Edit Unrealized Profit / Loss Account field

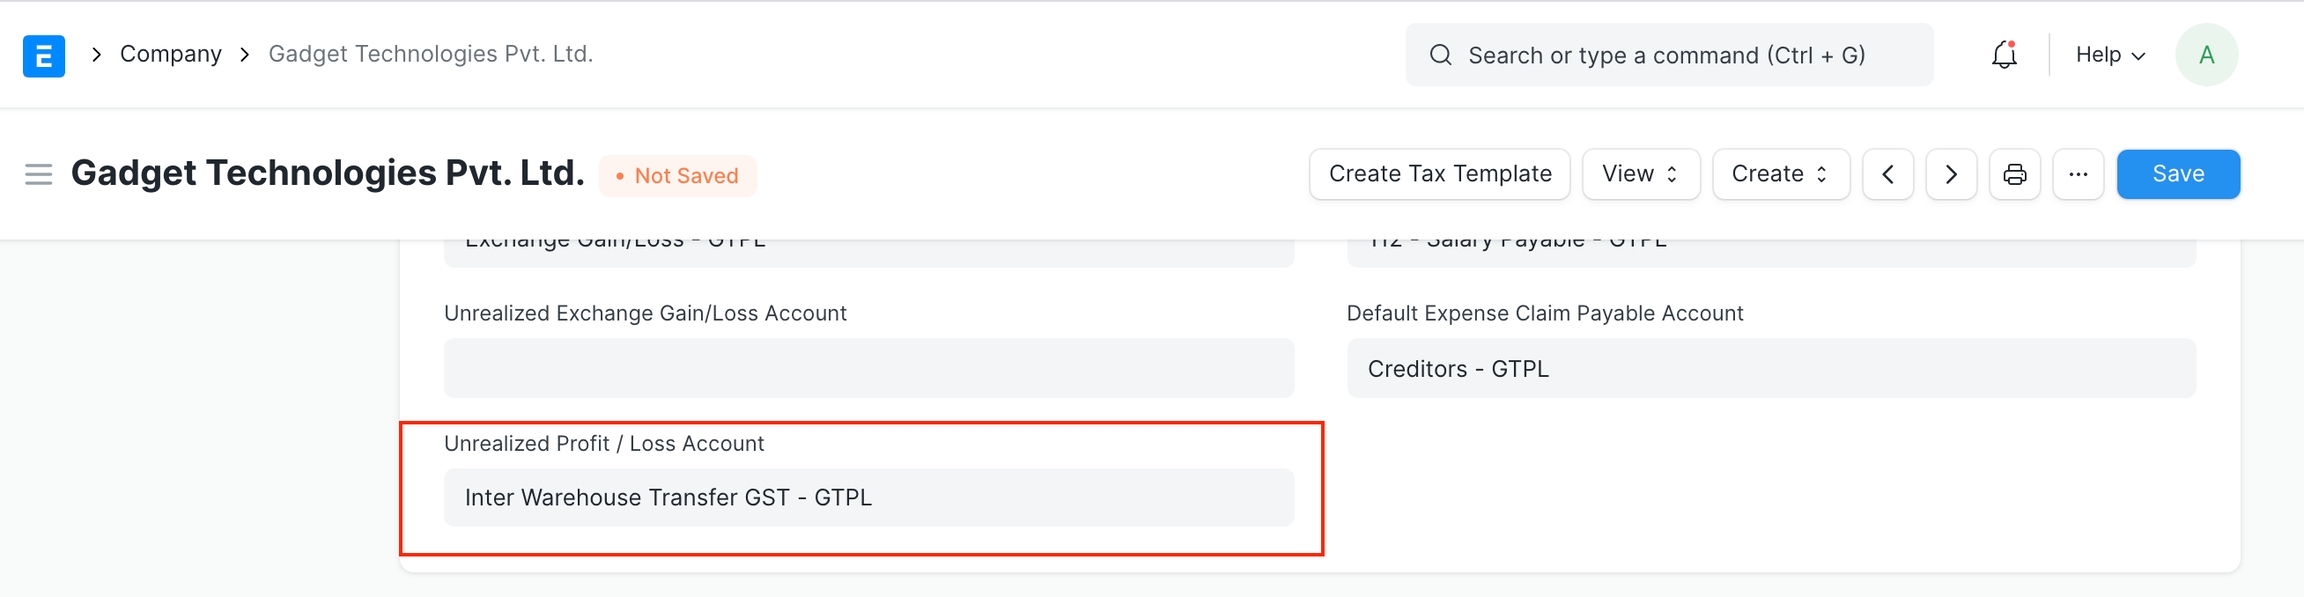(868, 498)
